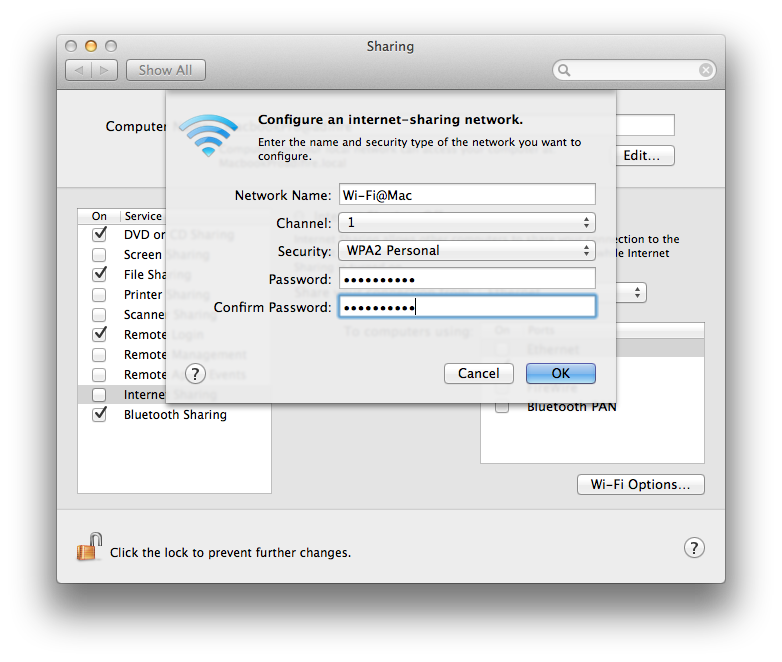Clear the search field with the X icon

coord(706,70)
